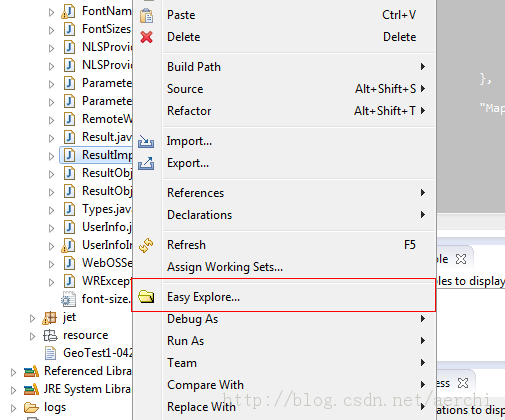Select Export... menu entry
The image size is (505, 420).
pos(284,163)
